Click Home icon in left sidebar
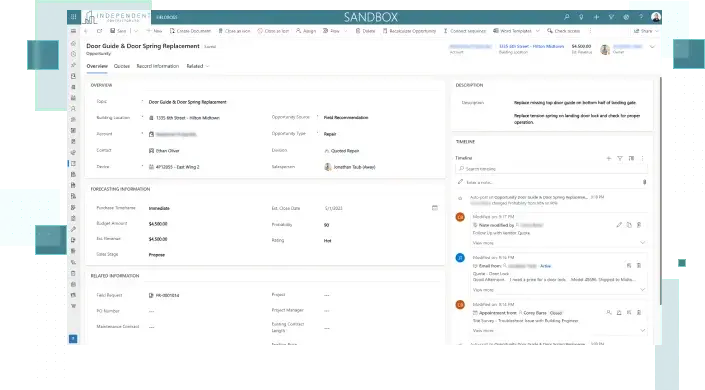The width and height of the screenshot is (705, 390). point(73,44)
